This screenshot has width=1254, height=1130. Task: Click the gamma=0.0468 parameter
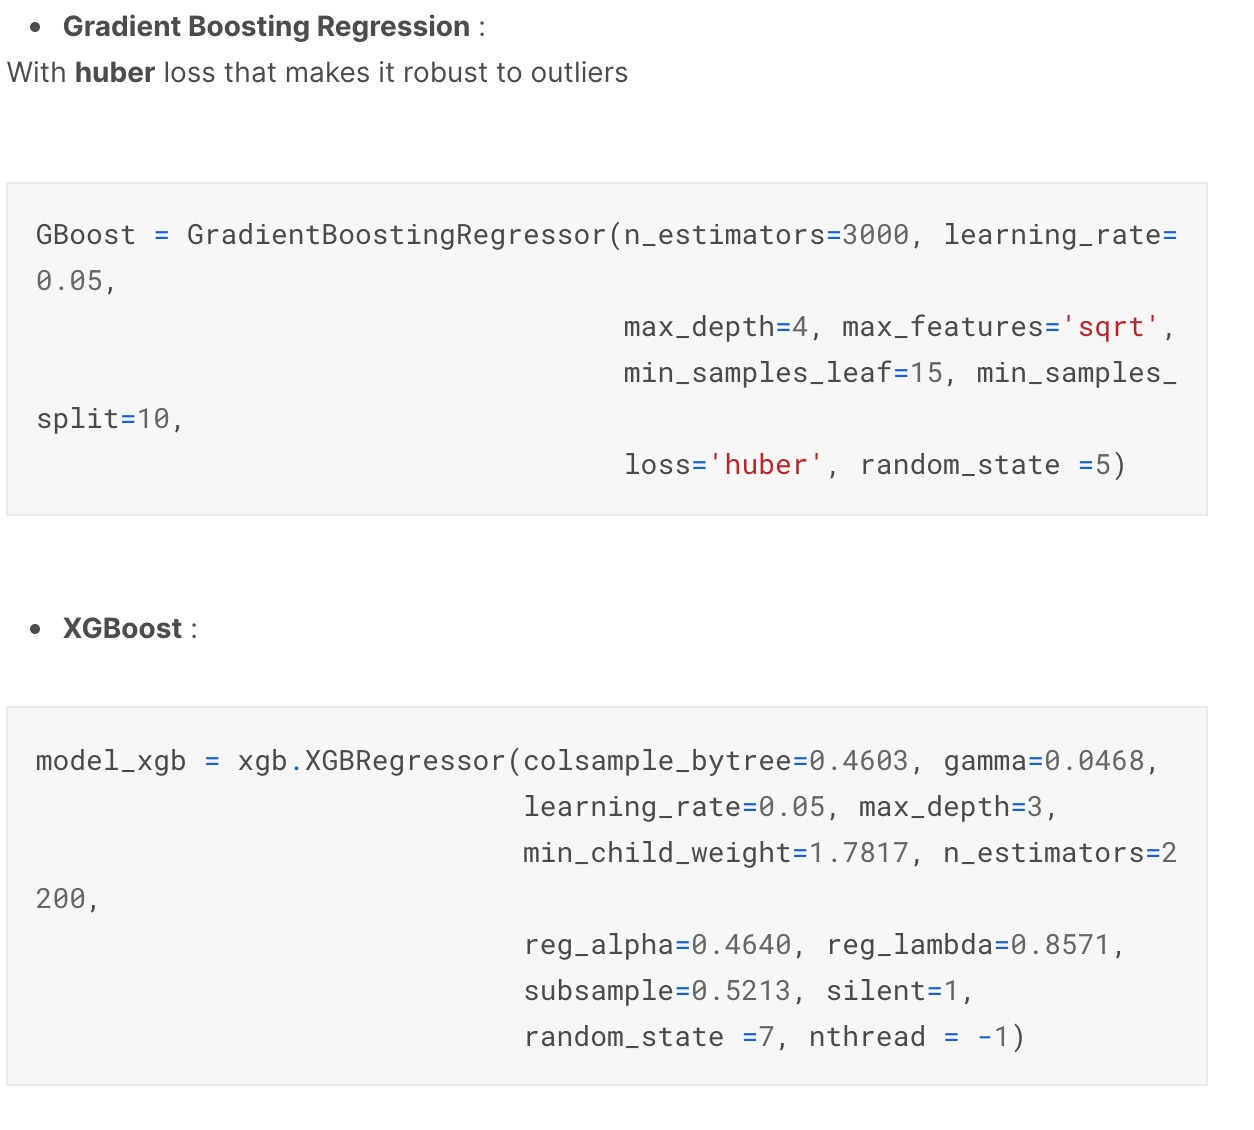click(x=1043, y=761)
